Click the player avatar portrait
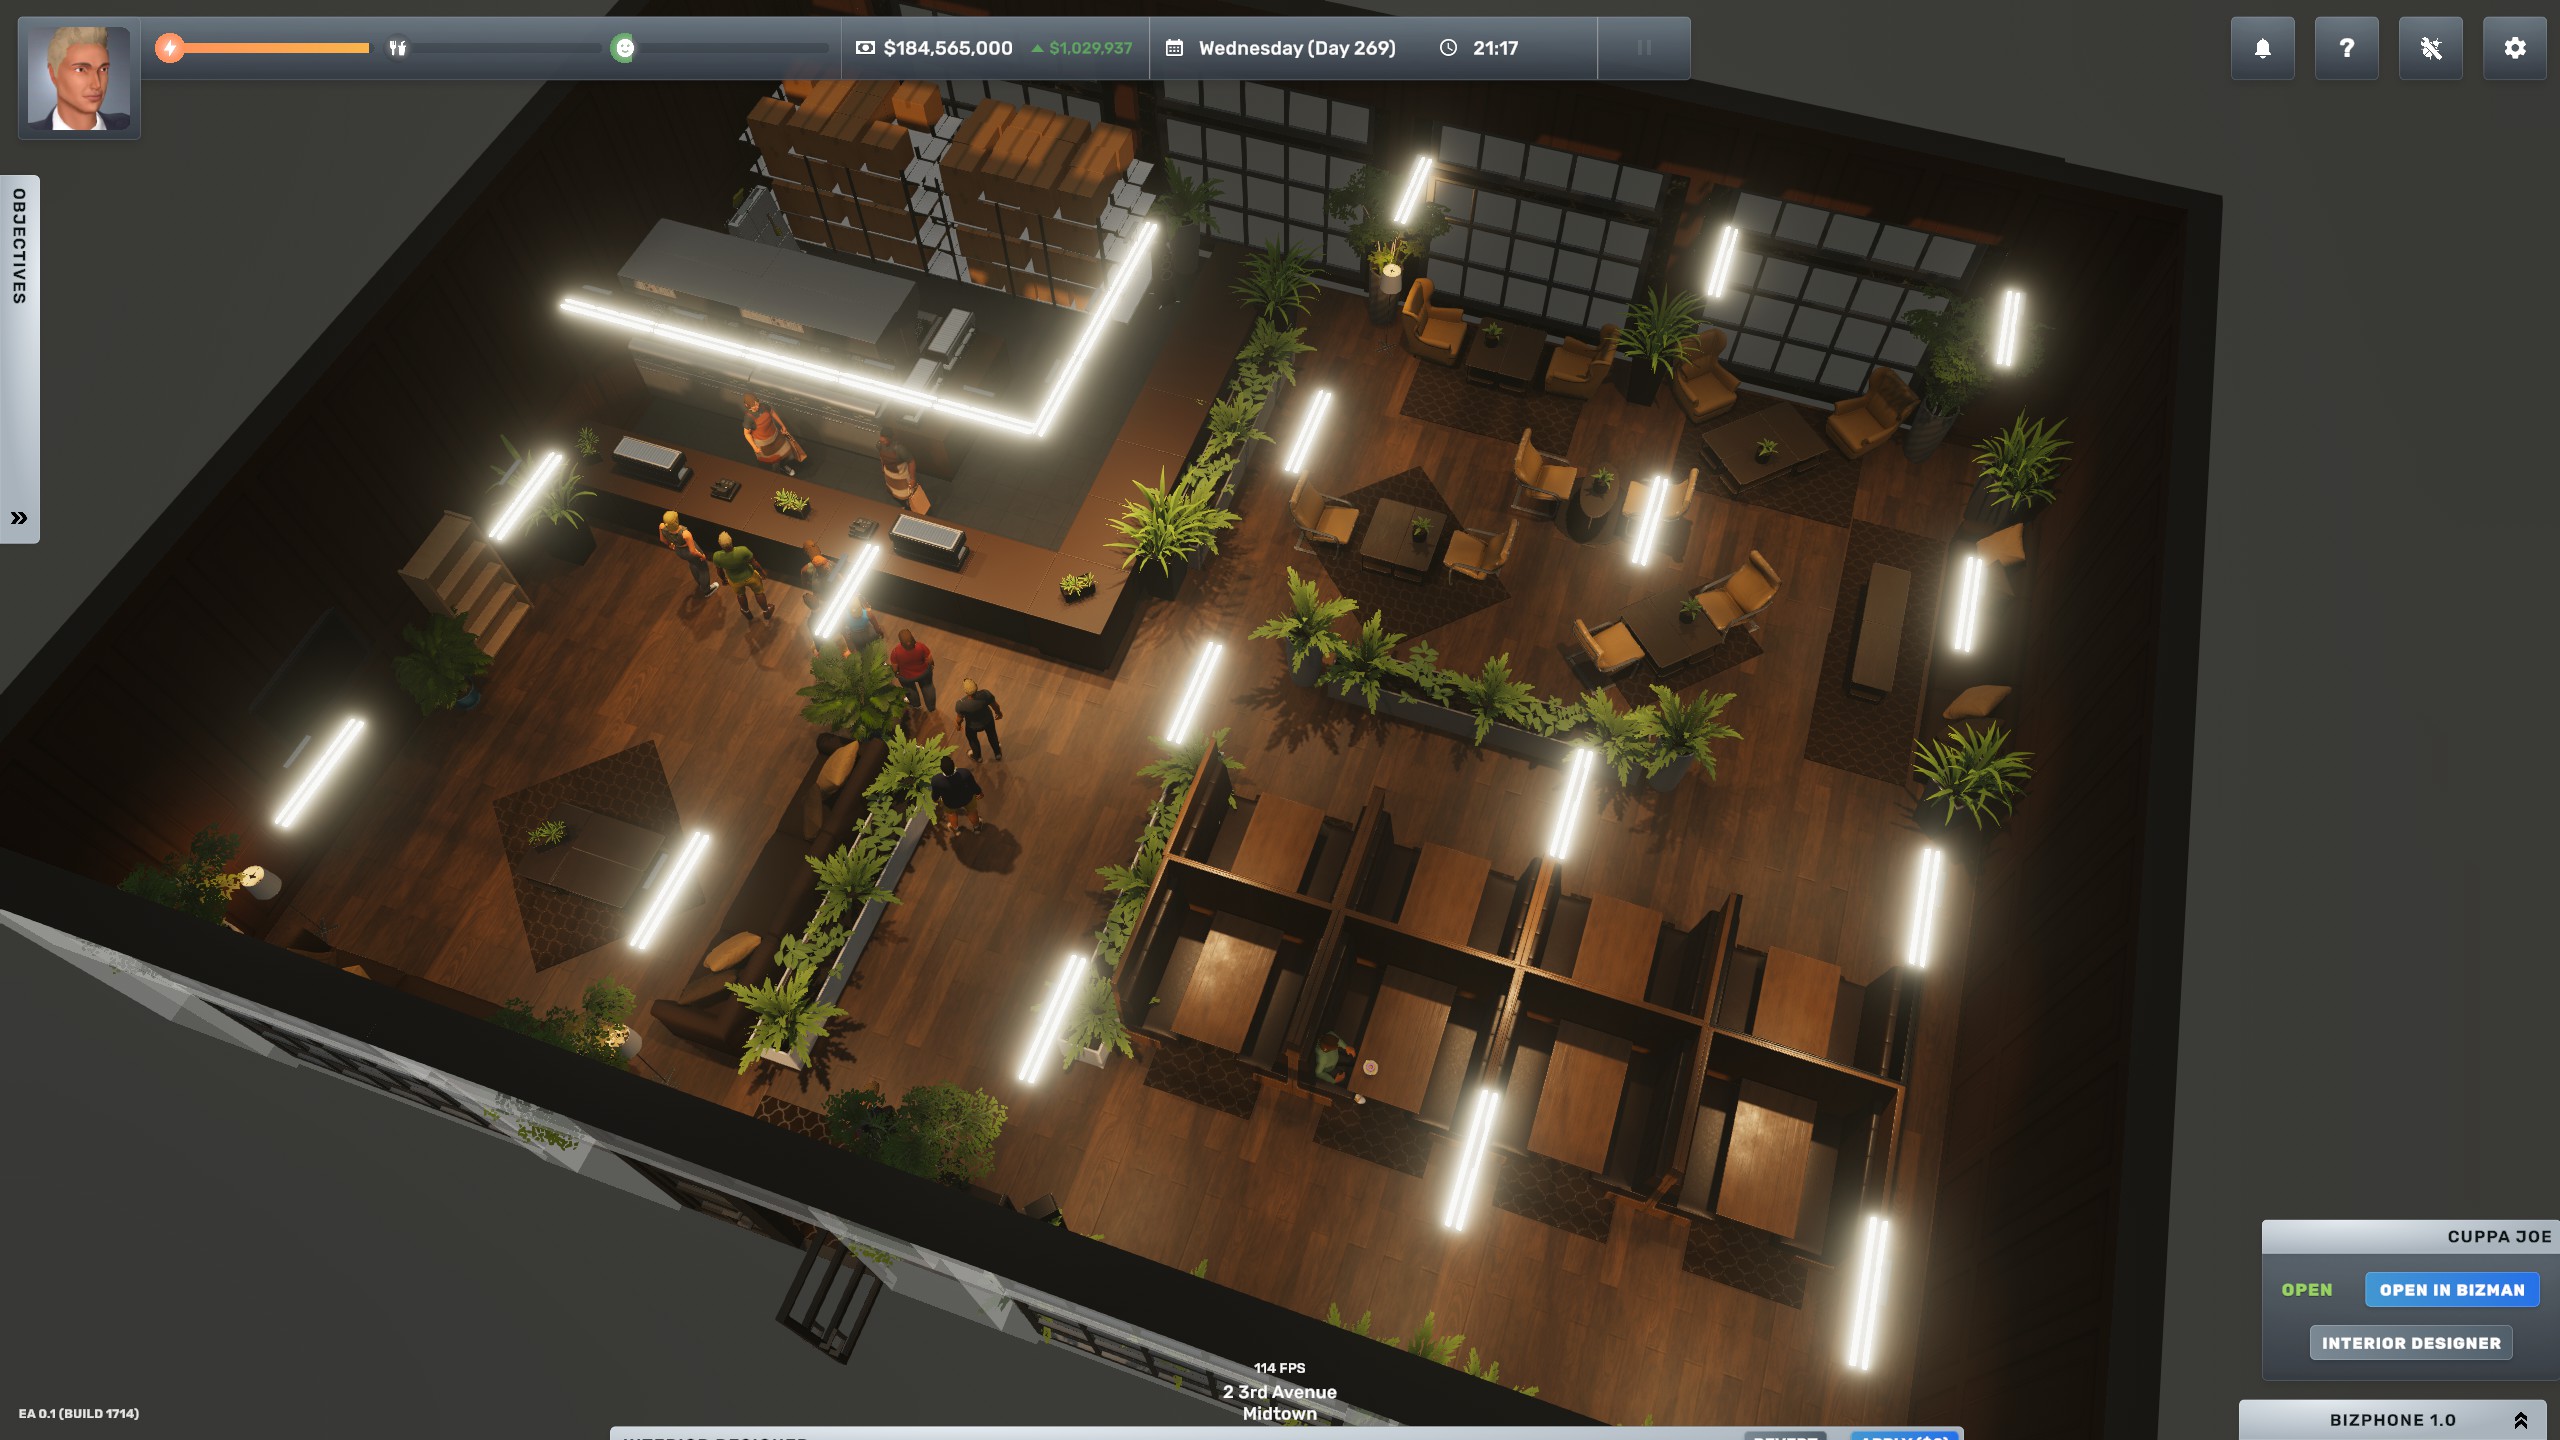 (79, 79)
